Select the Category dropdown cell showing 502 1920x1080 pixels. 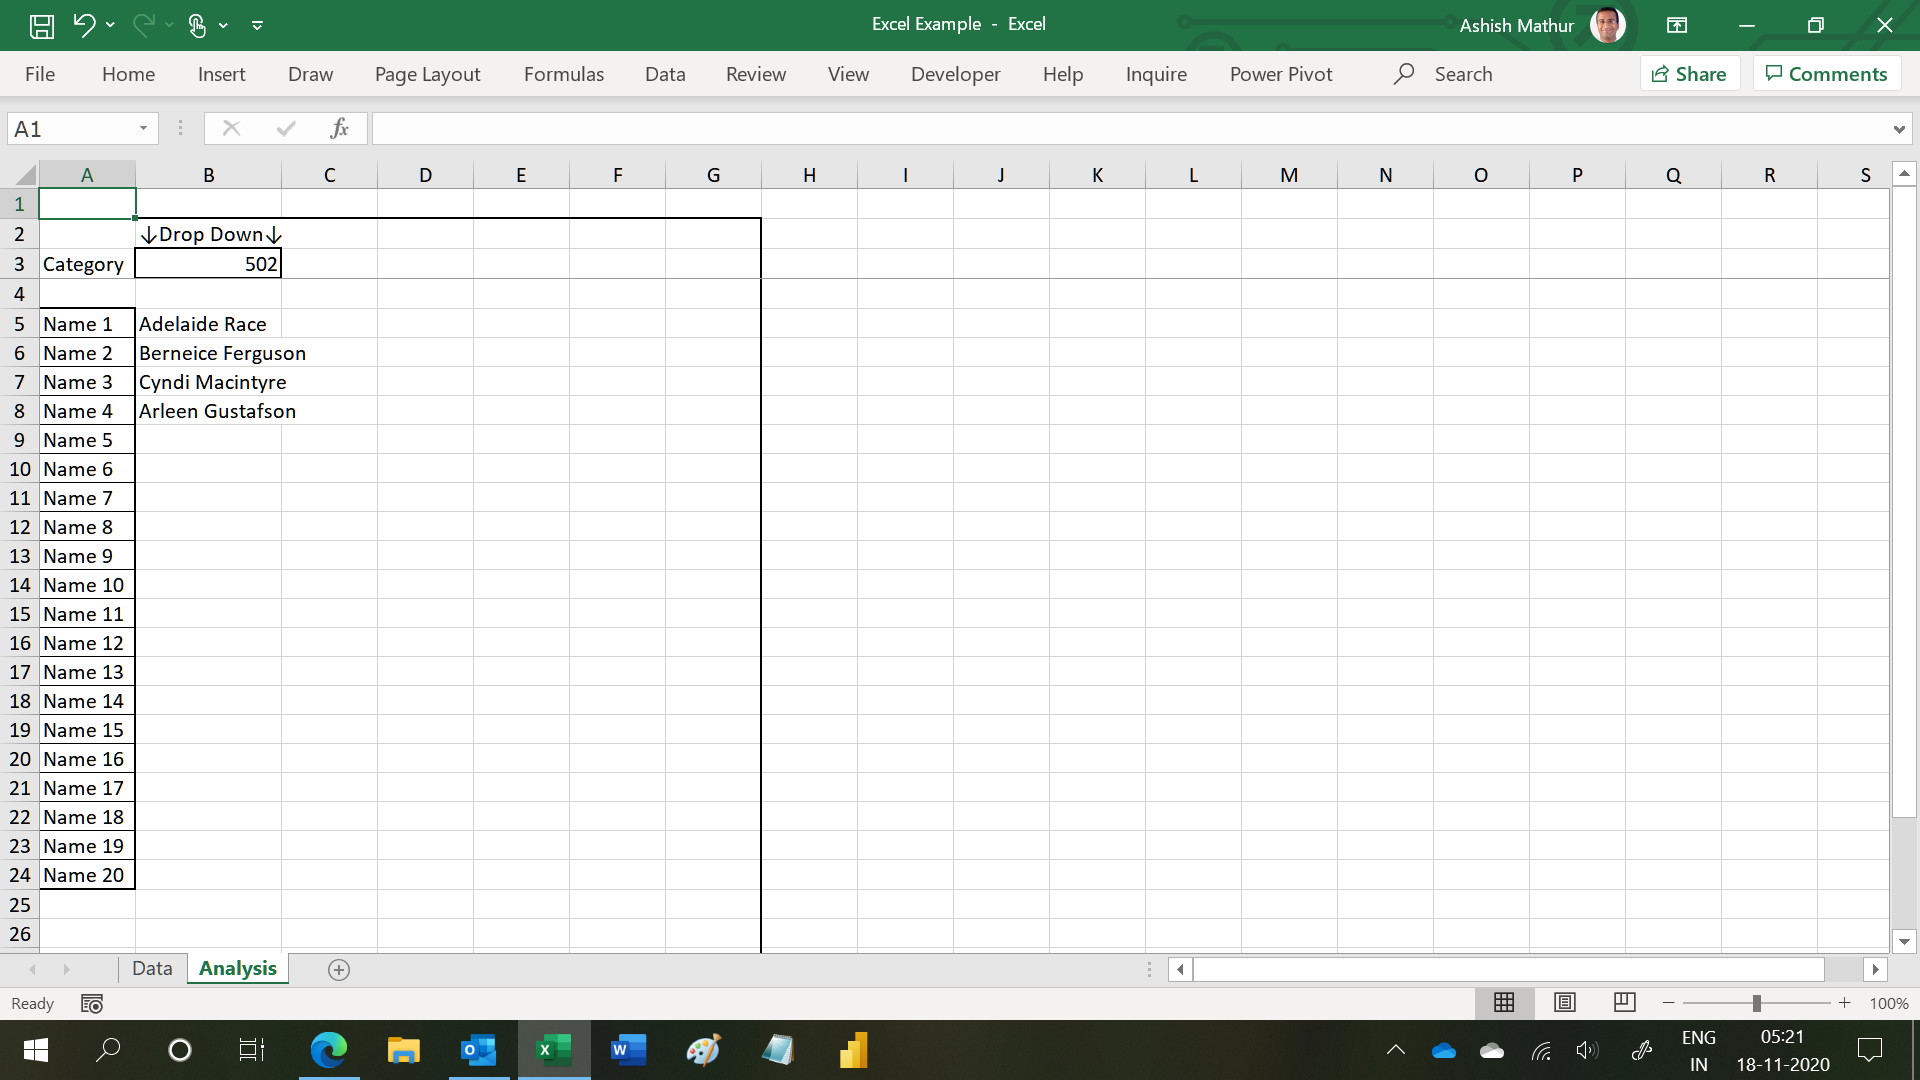pyautogui.click(x=208, y=264)
